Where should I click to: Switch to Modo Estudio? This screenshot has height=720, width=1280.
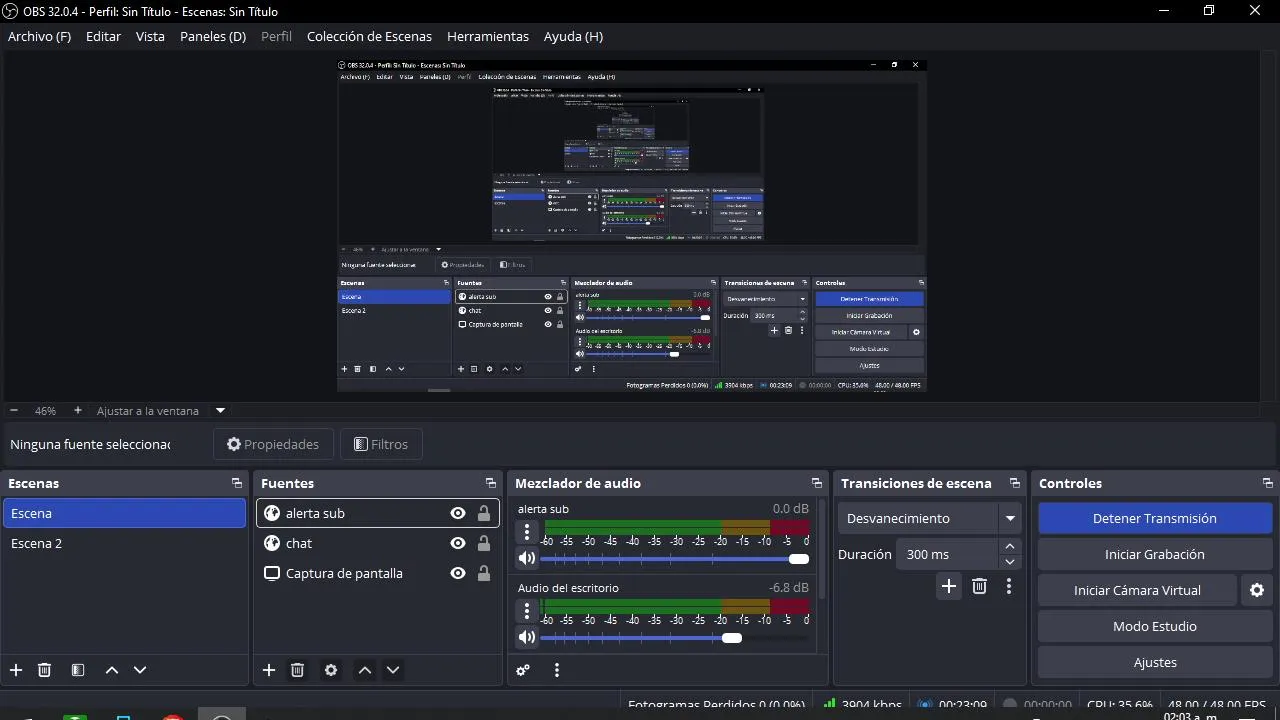1155,626
